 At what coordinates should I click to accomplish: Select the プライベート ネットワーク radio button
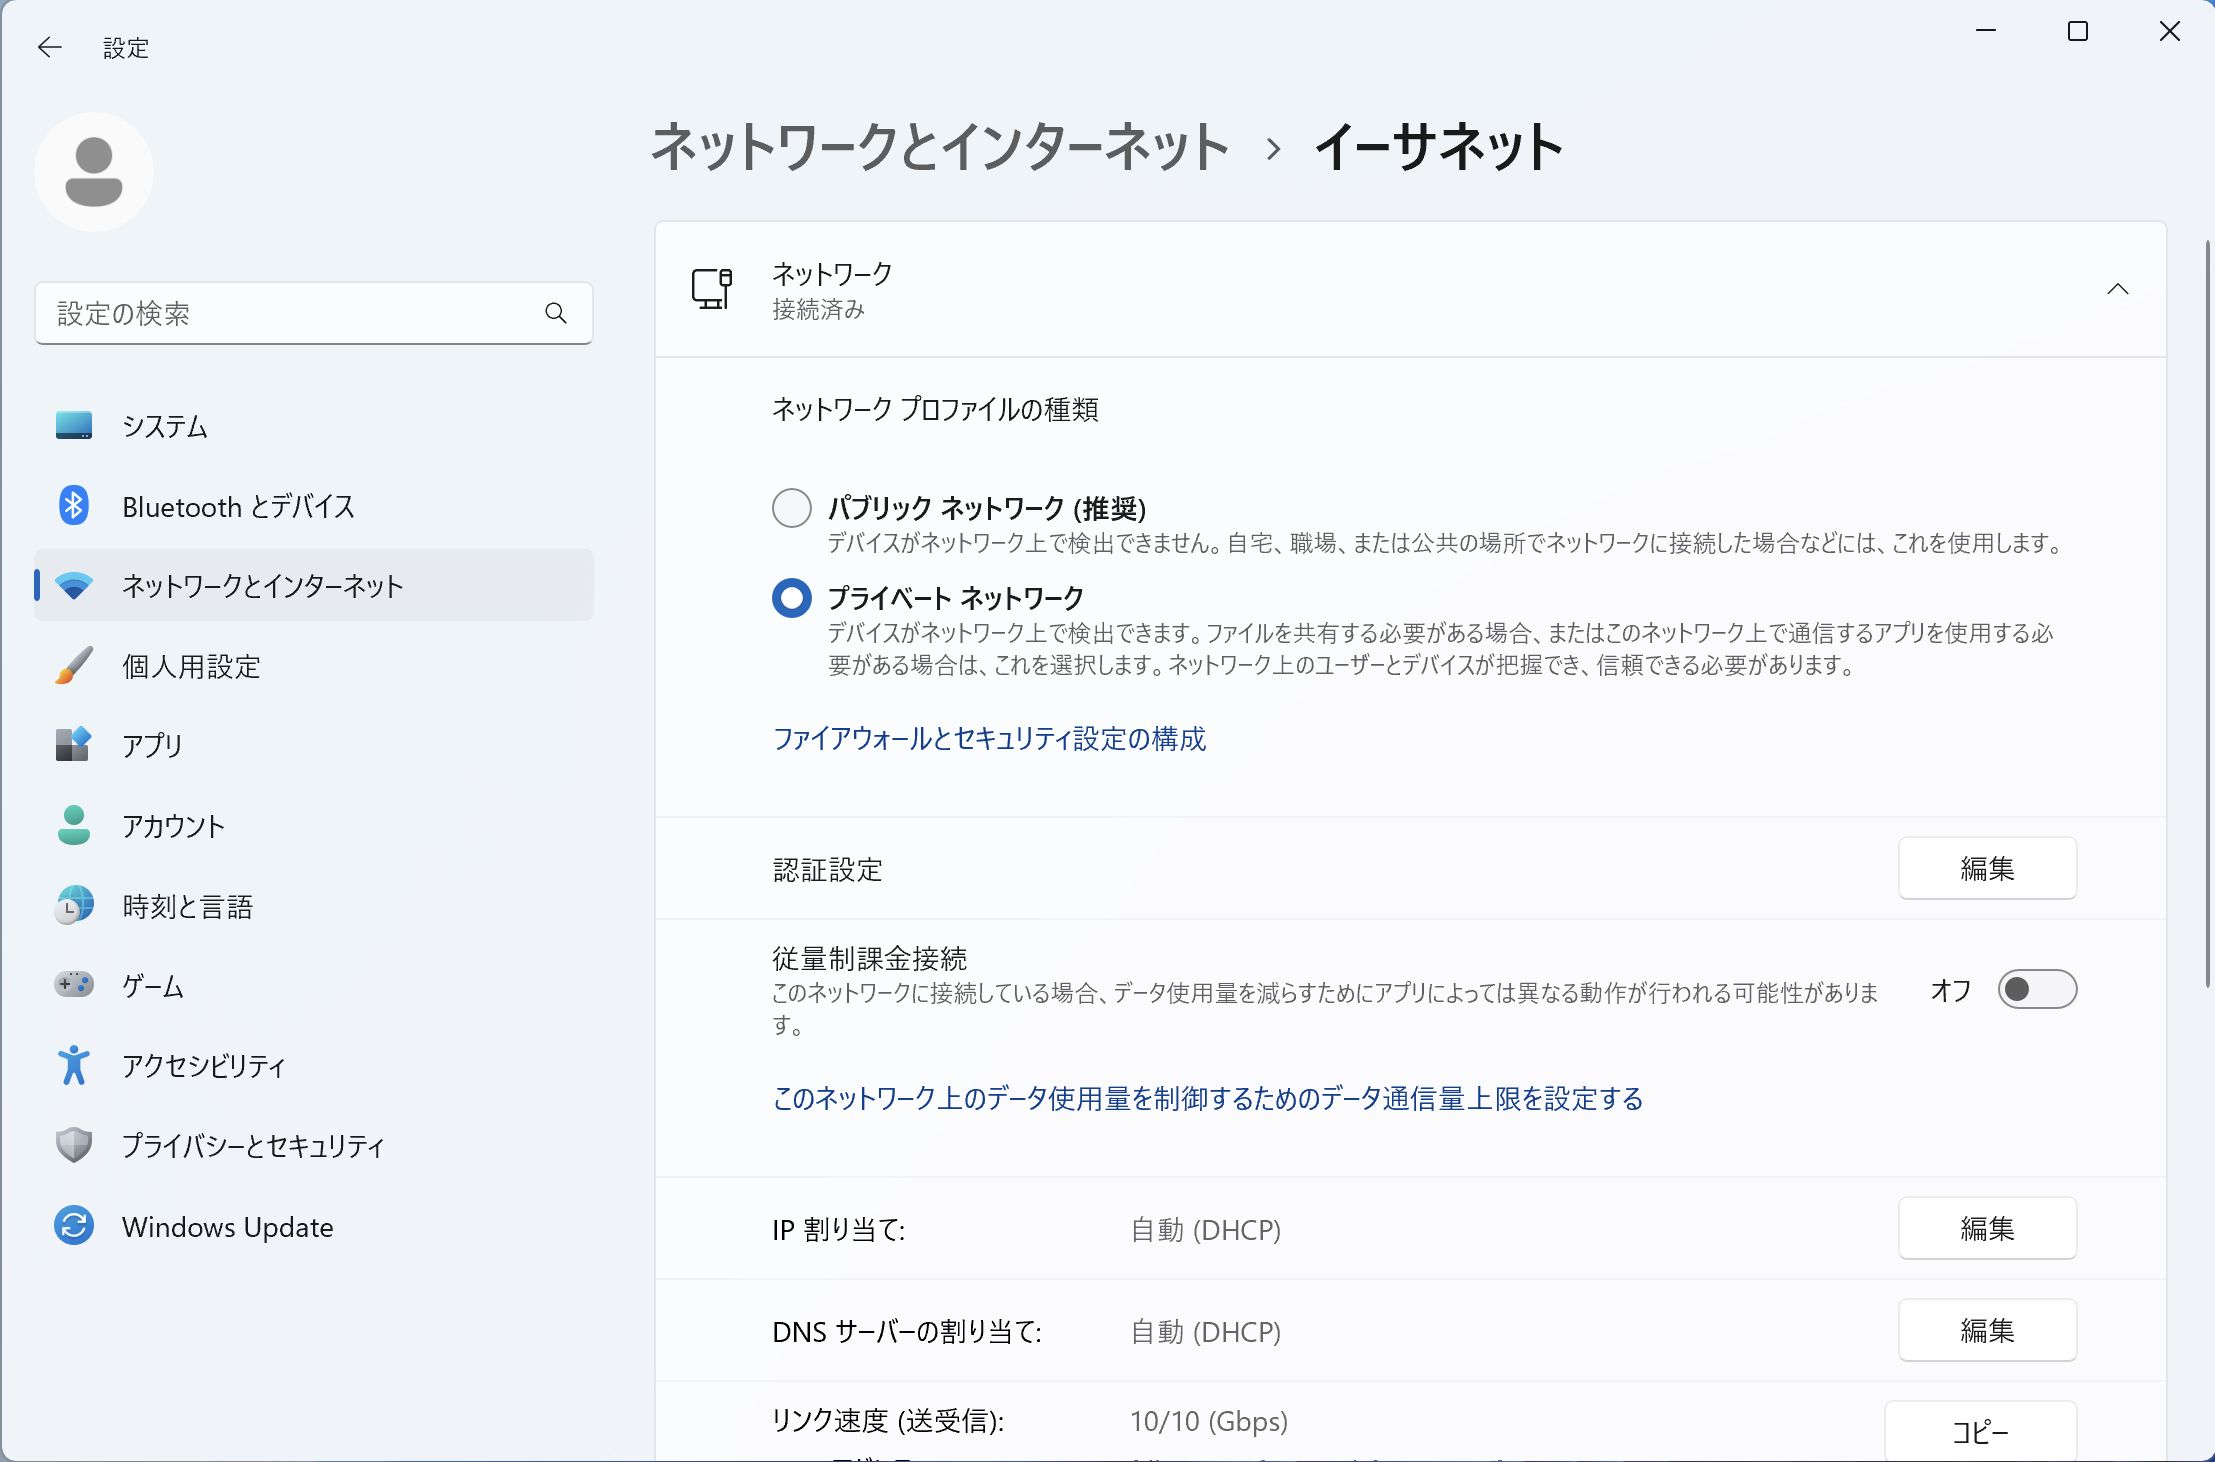coord(791,598)
